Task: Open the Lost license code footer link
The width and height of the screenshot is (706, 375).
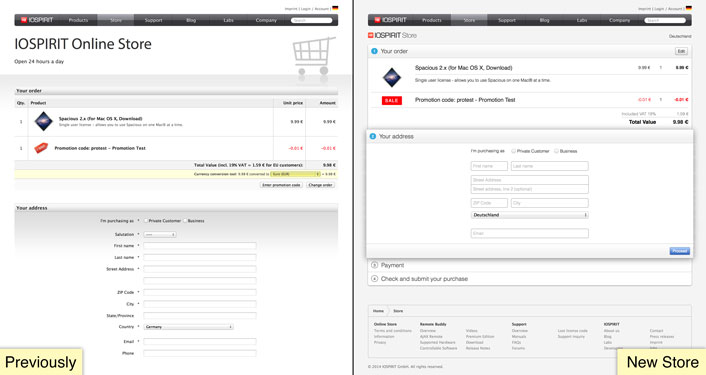Action: coord(573,330)
